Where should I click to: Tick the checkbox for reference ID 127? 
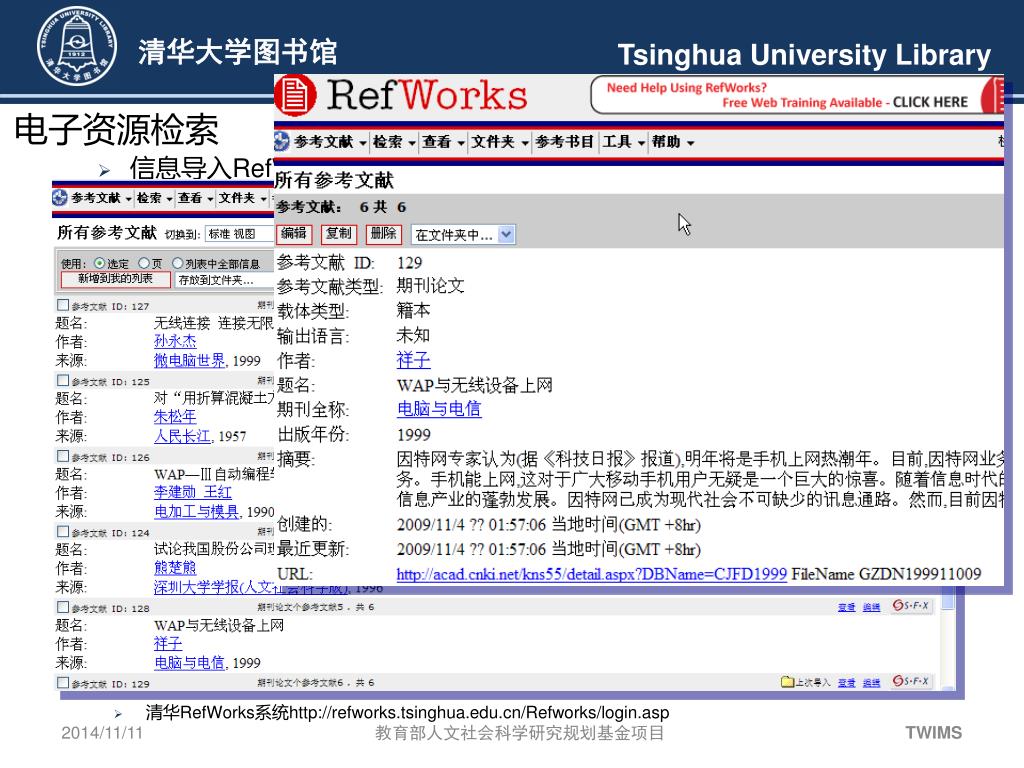pyautogui.click(x=63, y=305)
